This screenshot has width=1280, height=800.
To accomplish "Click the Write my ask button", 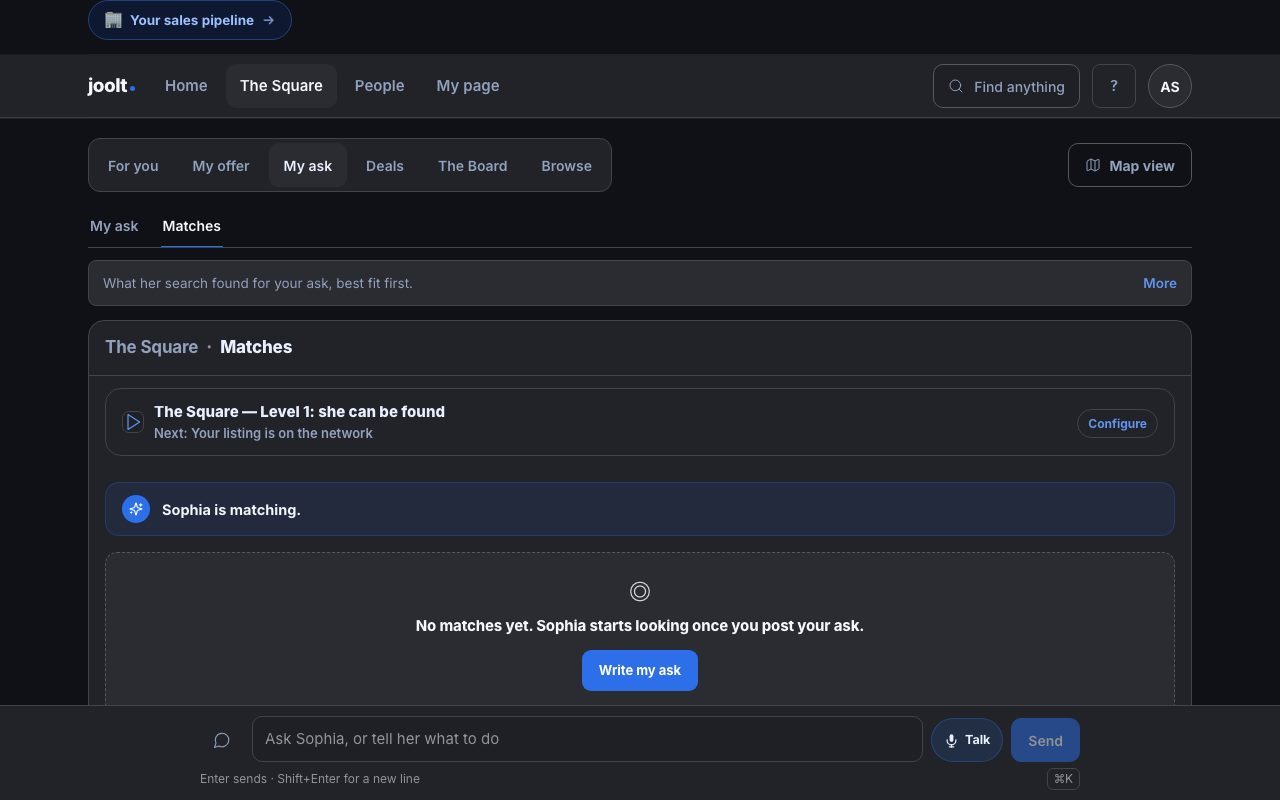I will pos(640,670).
